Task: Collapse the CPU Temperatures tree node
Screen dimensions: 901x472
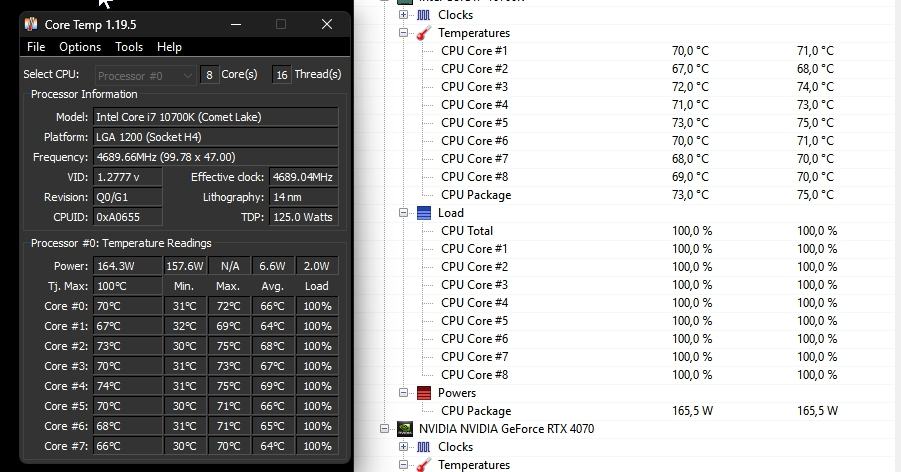Action: pyautogui.click(x=403, y=33)
